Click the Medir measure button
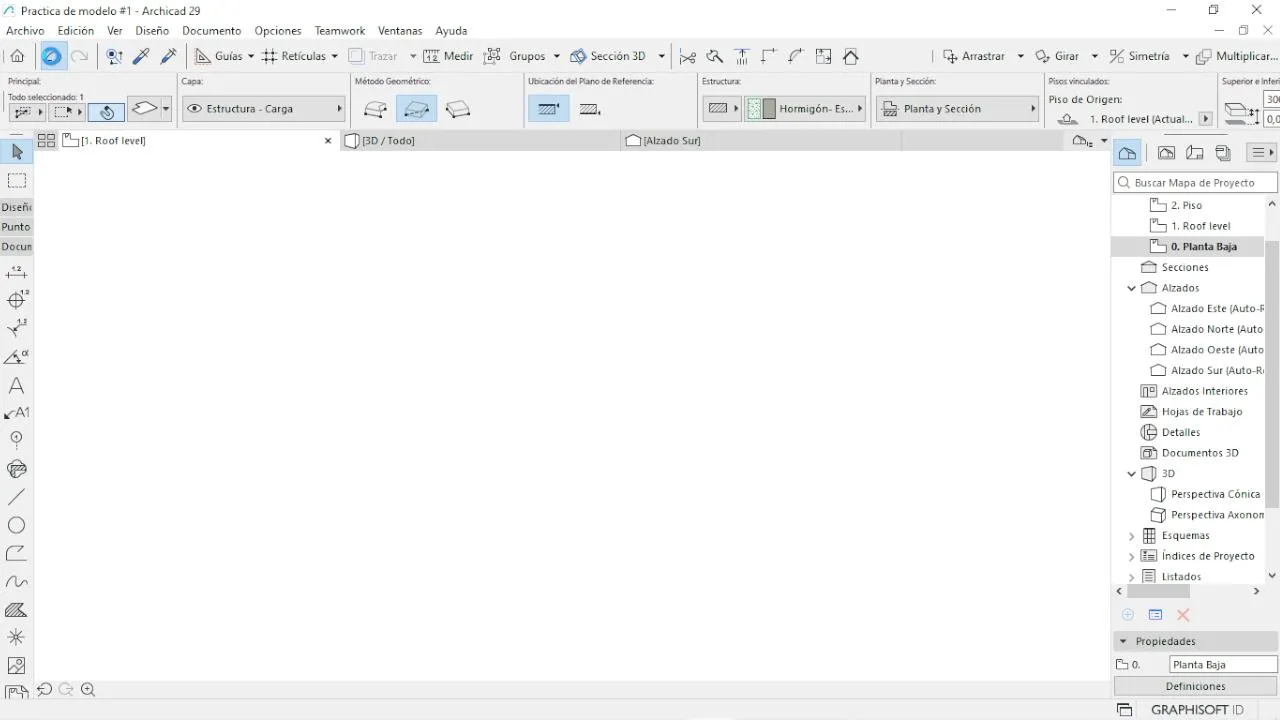The width and height of the screenshot is (1280, 720). (x=448, y=56)
